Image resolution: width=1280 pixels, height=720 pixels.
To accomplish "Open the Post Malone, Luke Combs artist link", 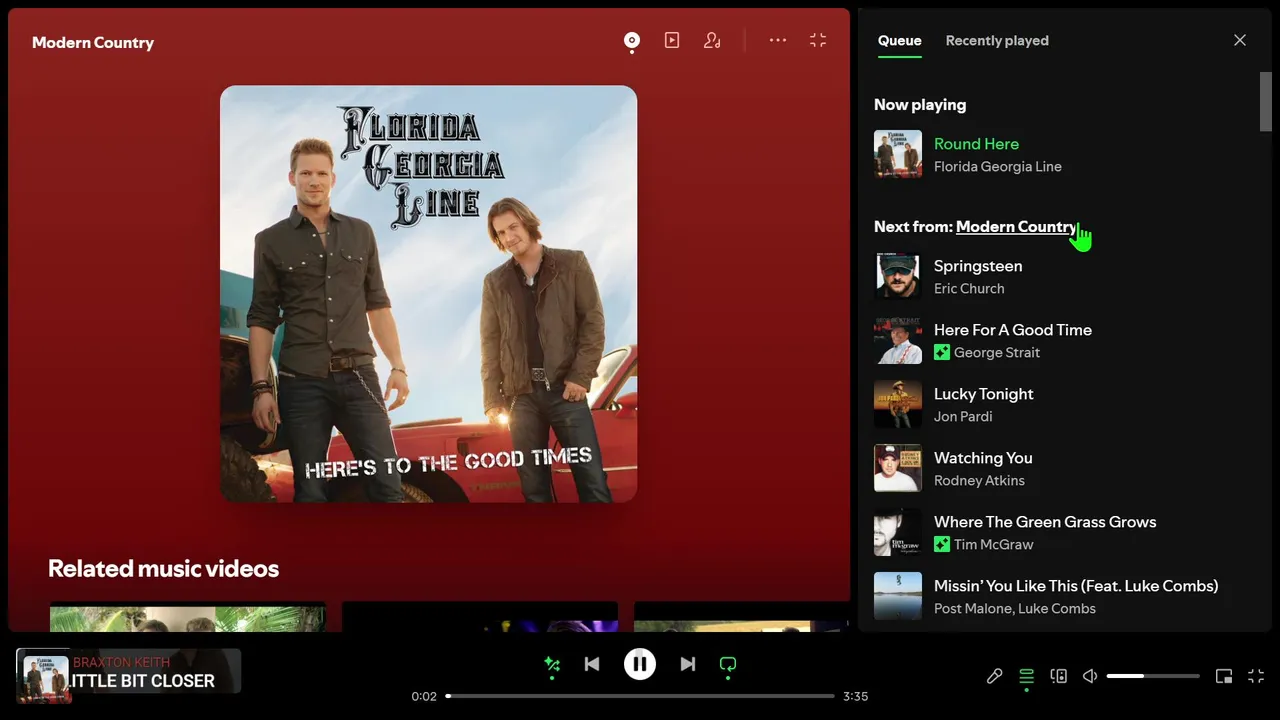I will tap(1015, 608).
